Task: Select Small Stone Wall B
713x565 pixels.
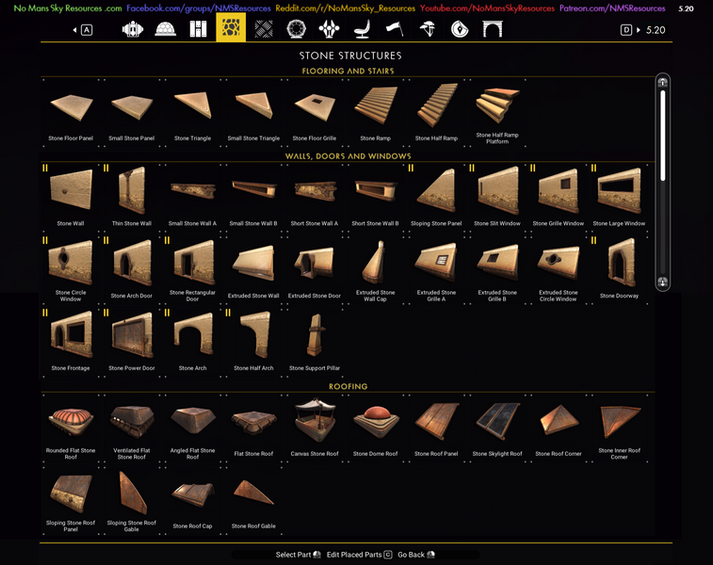Action: click(x=254, y=196)
